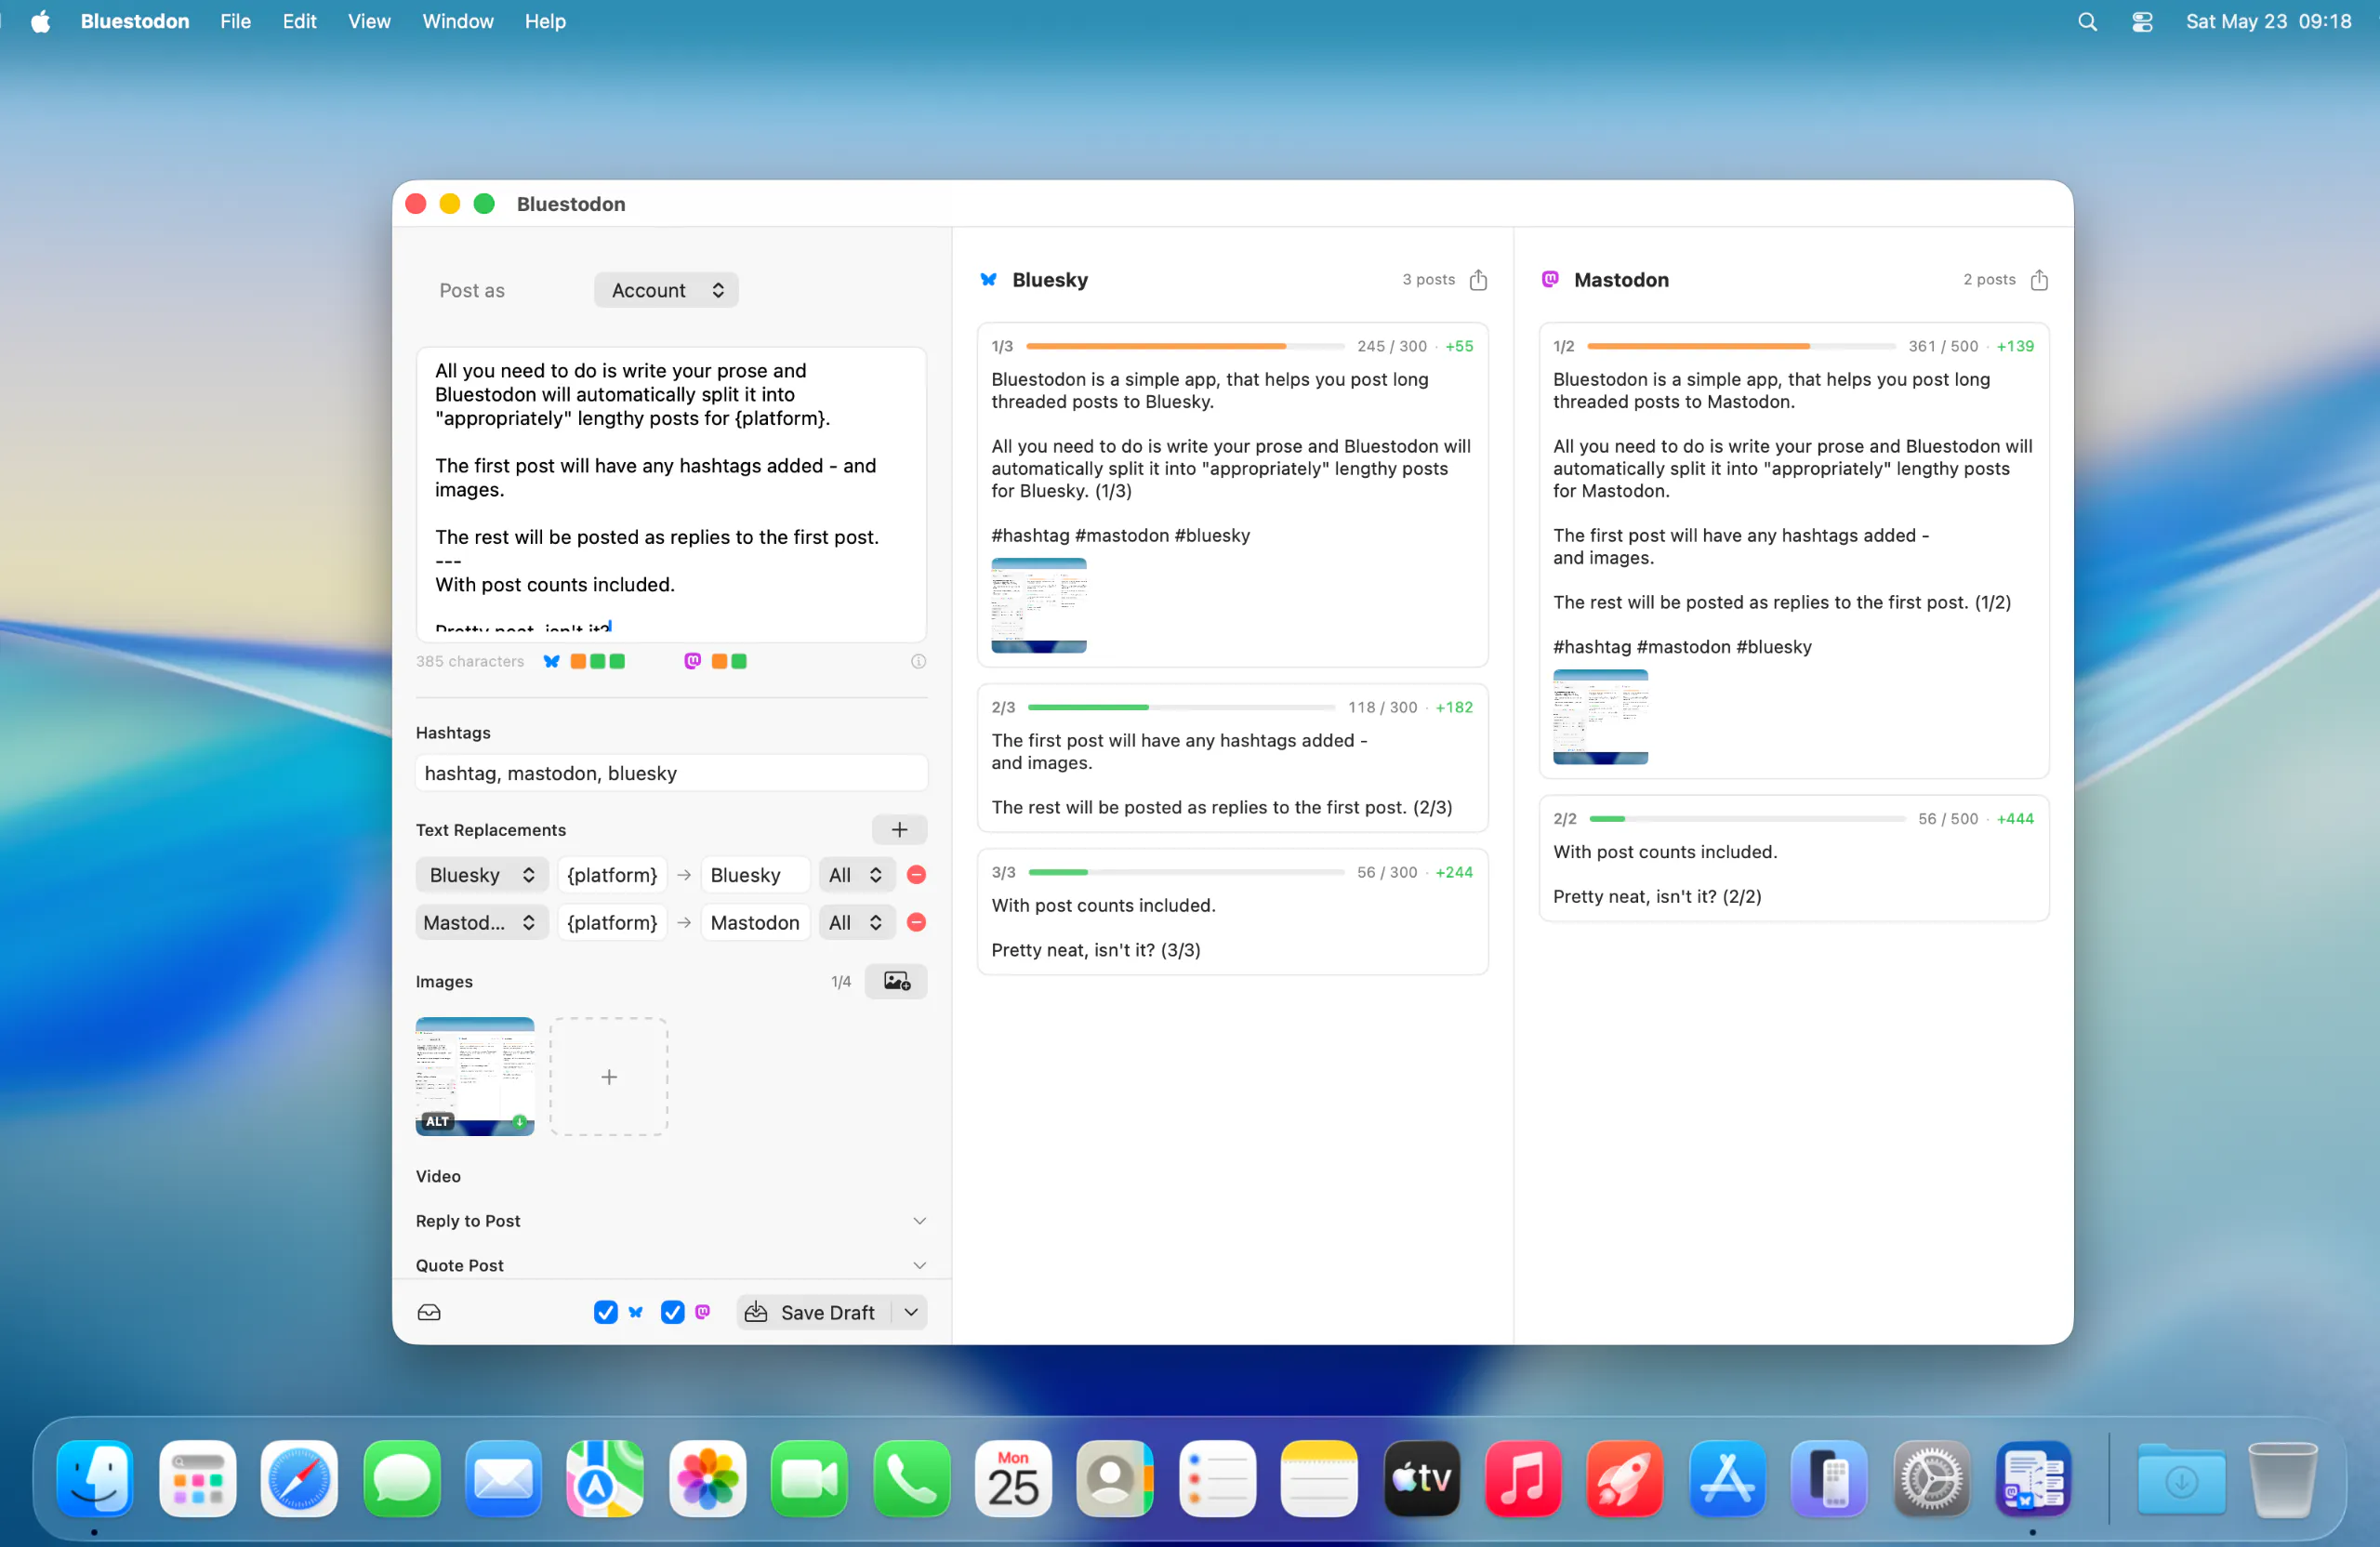Click the Mastodon logo in header
Screen dimensions: 2380x1547
coord(1550,280)
